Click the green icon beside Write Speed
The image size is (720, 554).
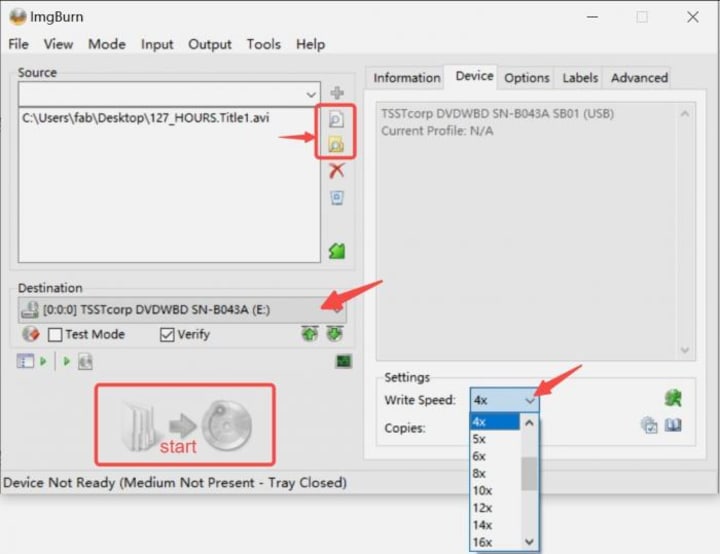[673, 398]
